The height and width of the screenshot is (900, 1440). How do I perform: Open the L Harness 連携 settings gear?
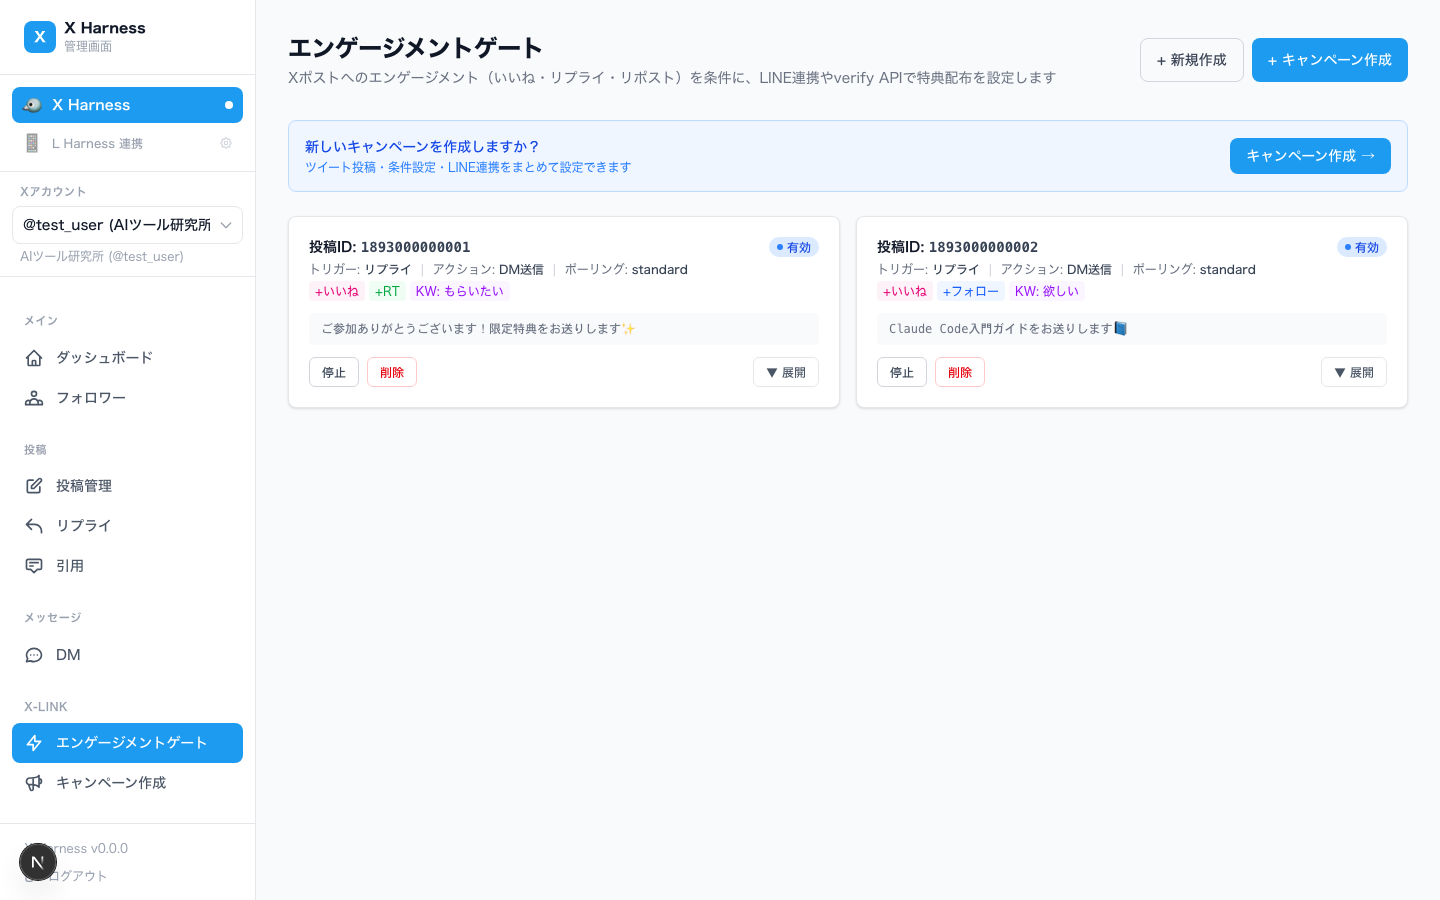(x=226, y=143)
